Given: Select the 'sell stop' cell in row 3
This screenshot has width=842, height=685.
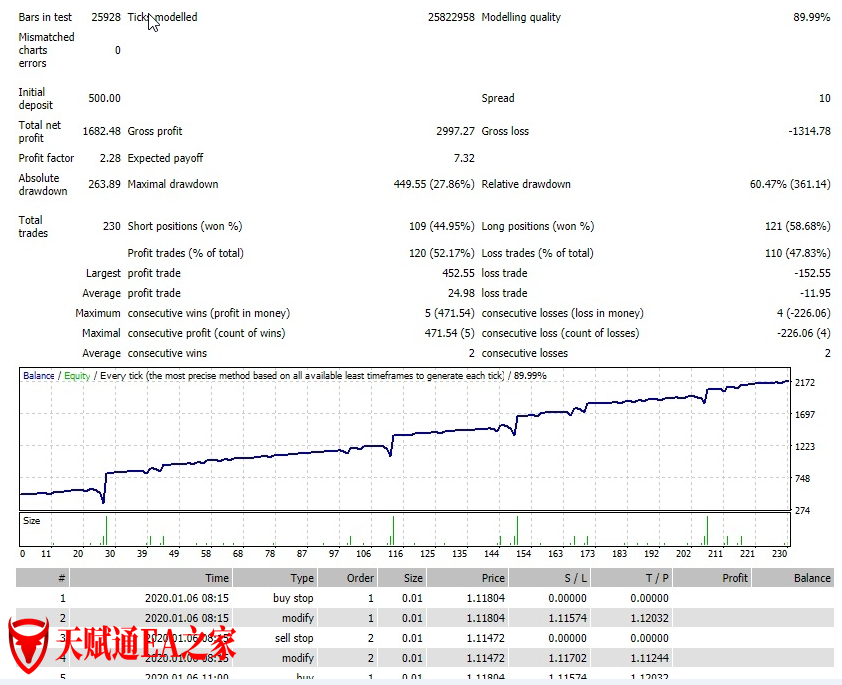Looking at the screenshot, I should pyautogui.click(x=293, y=638).
